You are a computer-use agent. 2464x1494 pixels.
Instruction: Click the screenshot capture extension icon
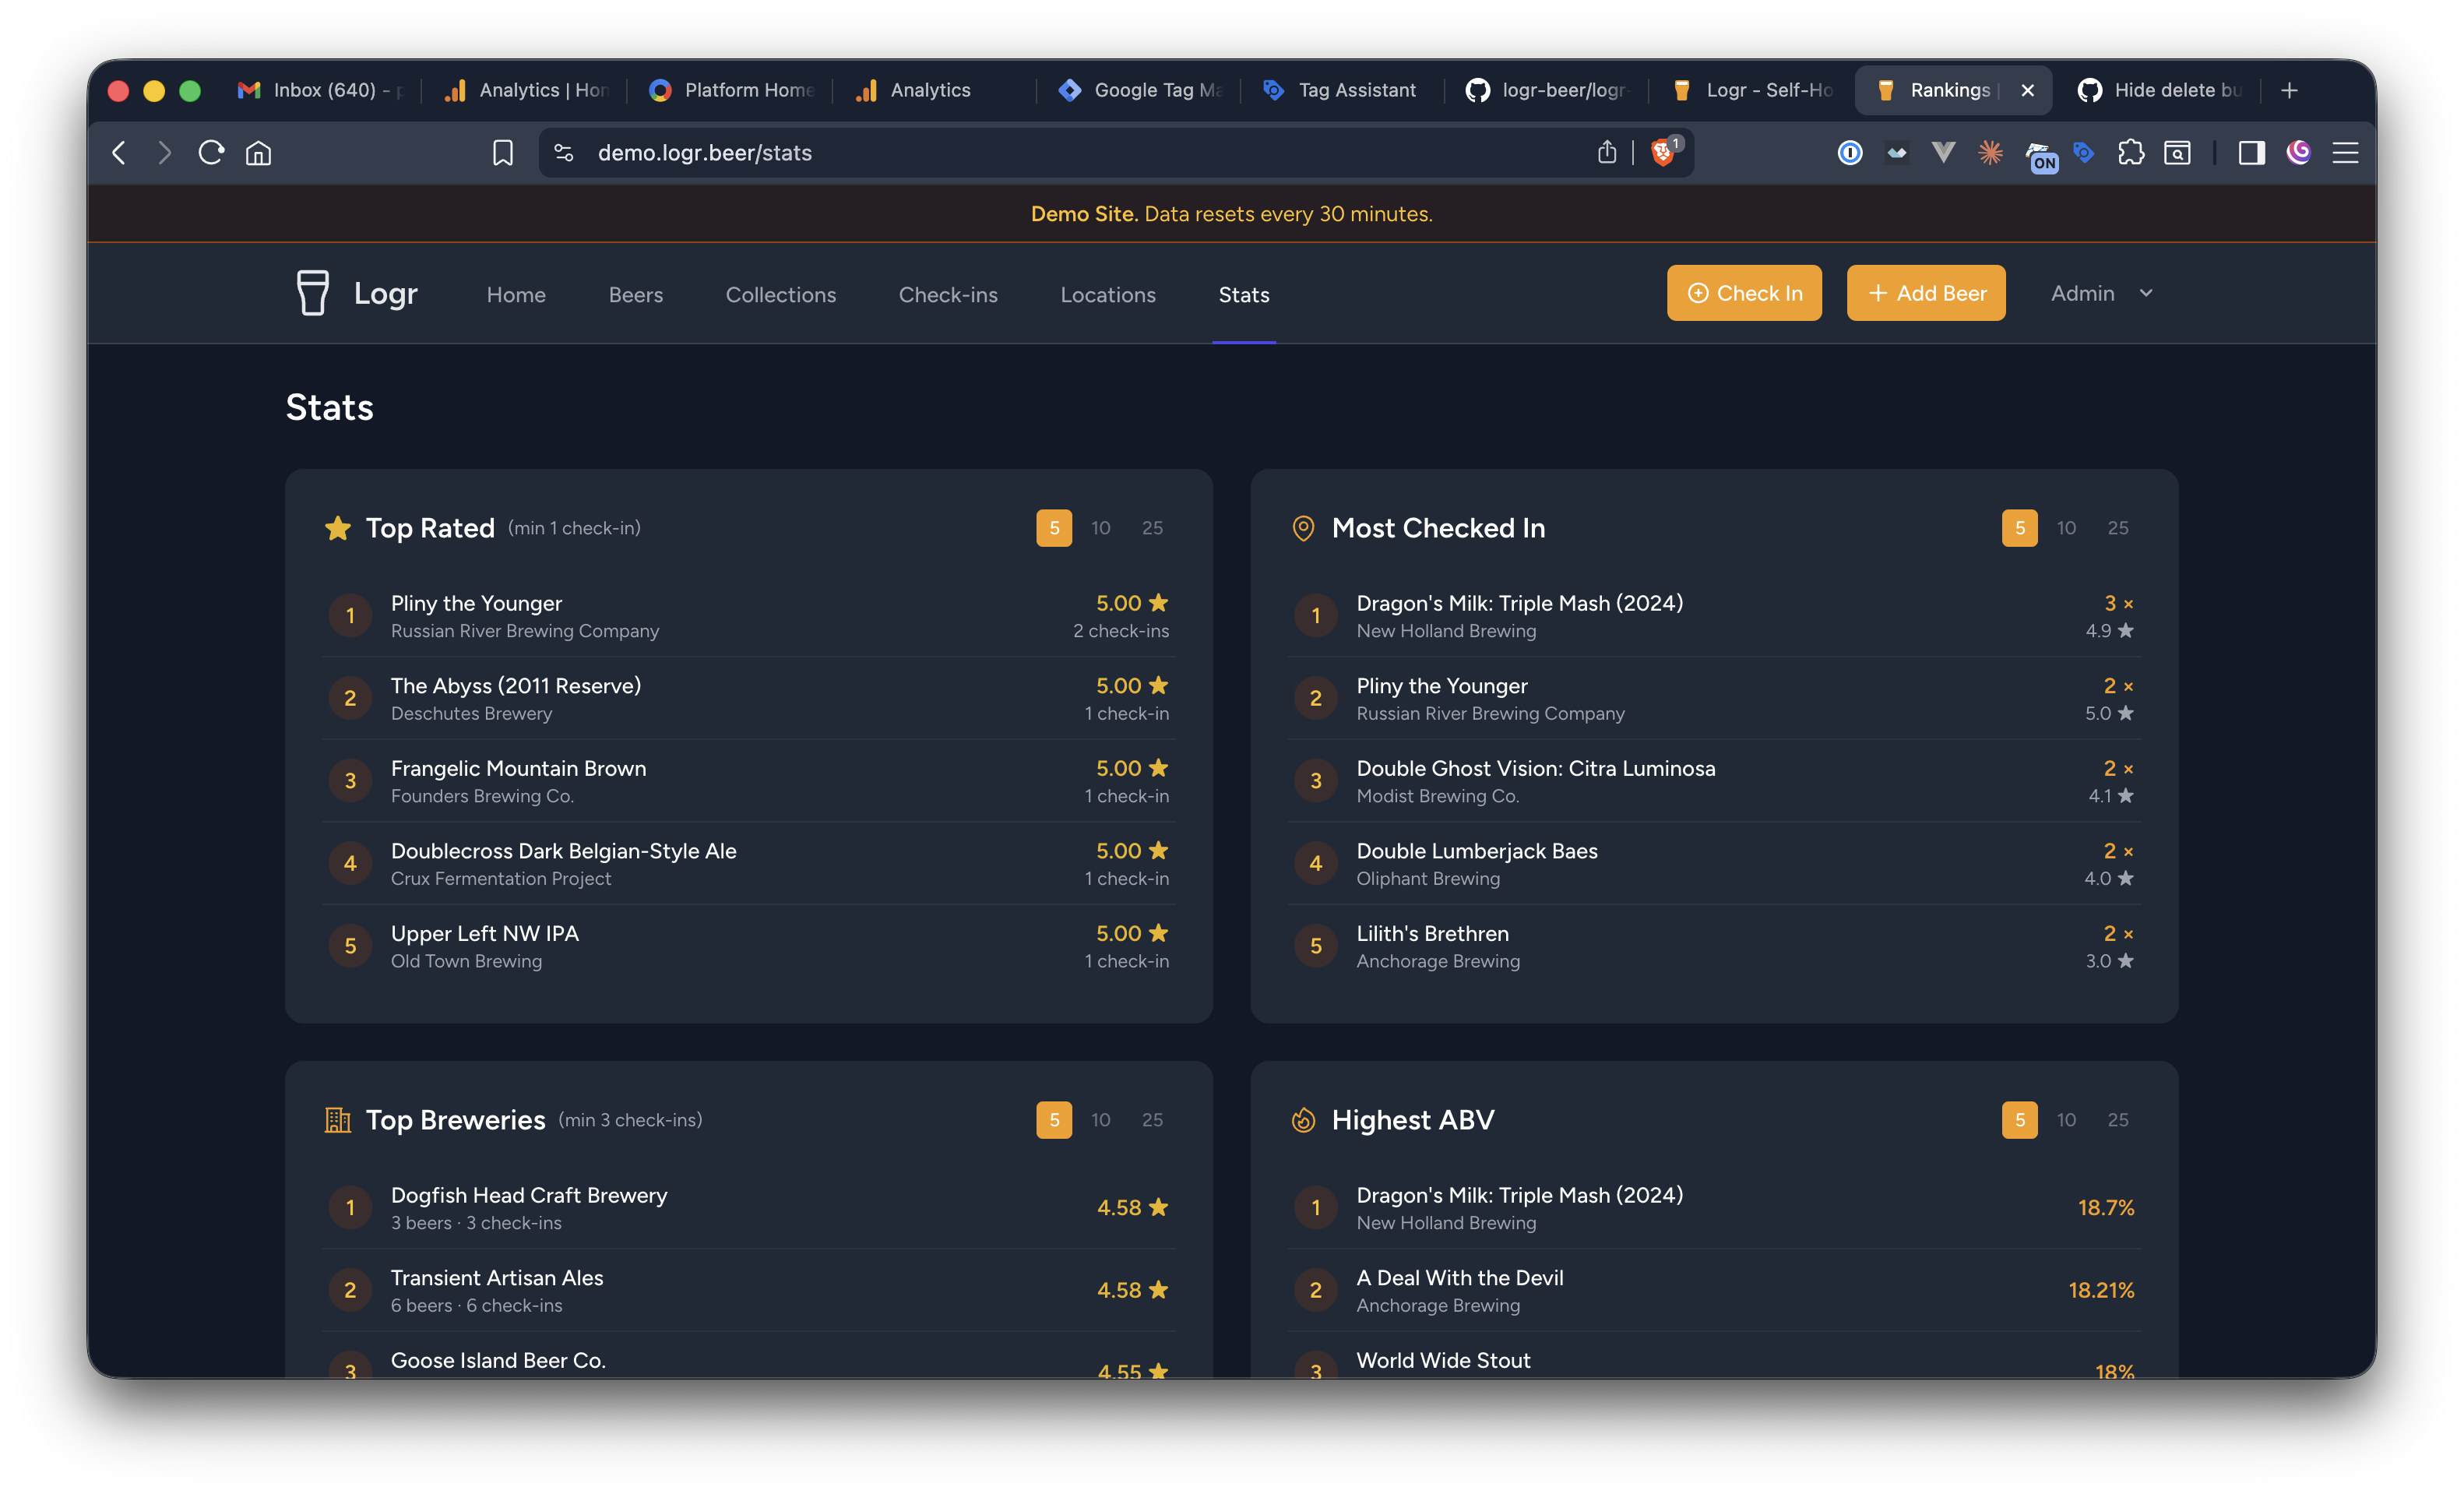(2177, 153)
